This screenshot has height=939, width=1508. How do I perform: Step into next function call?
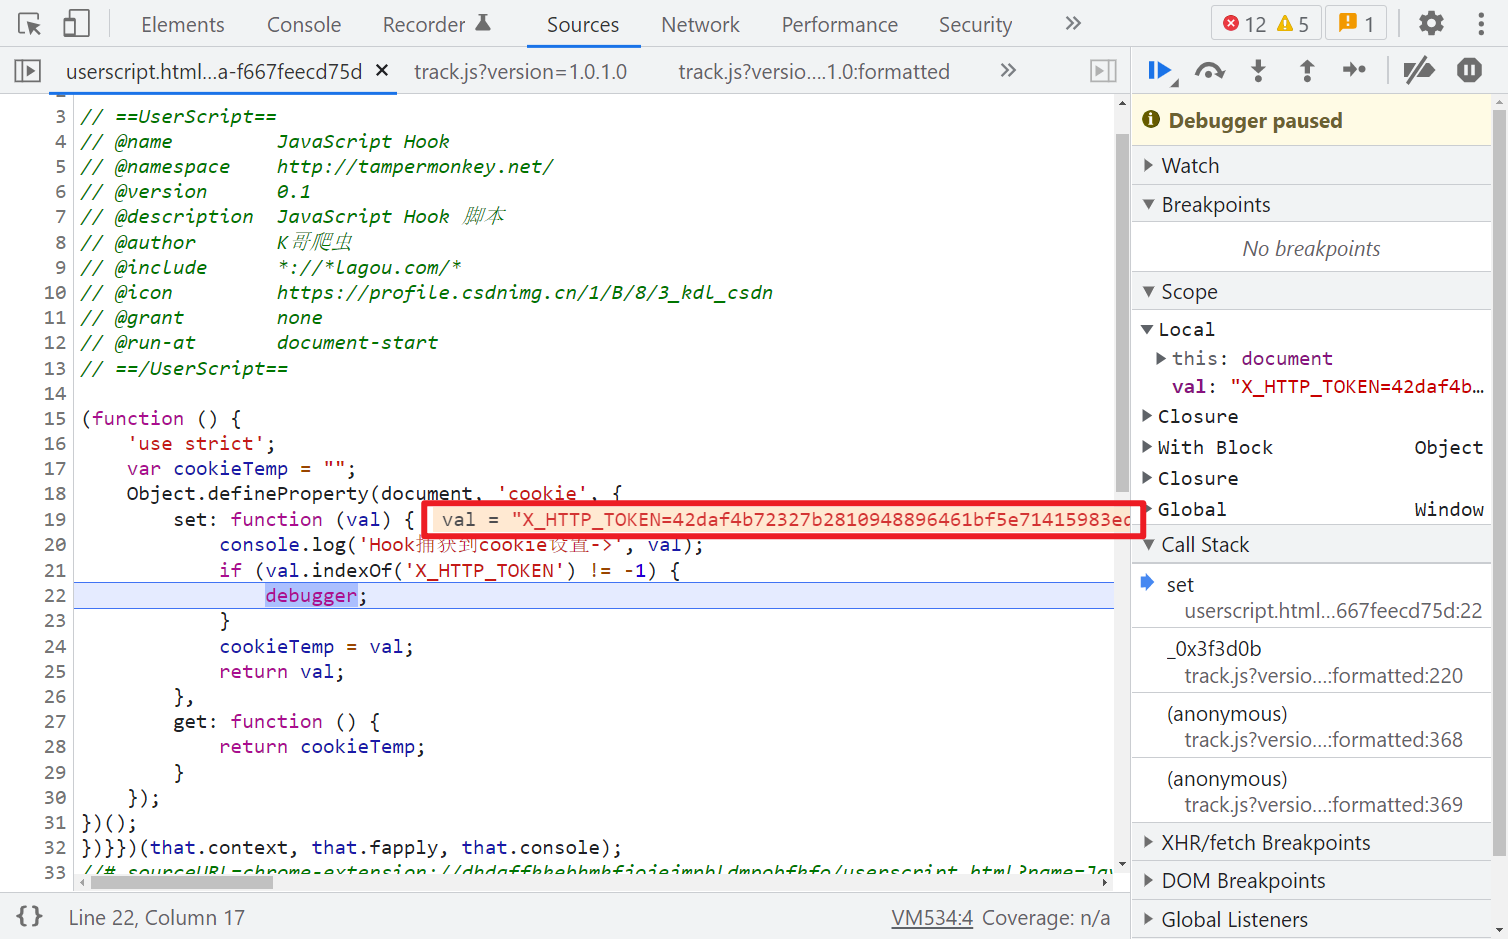click(x=1258, y=70)
